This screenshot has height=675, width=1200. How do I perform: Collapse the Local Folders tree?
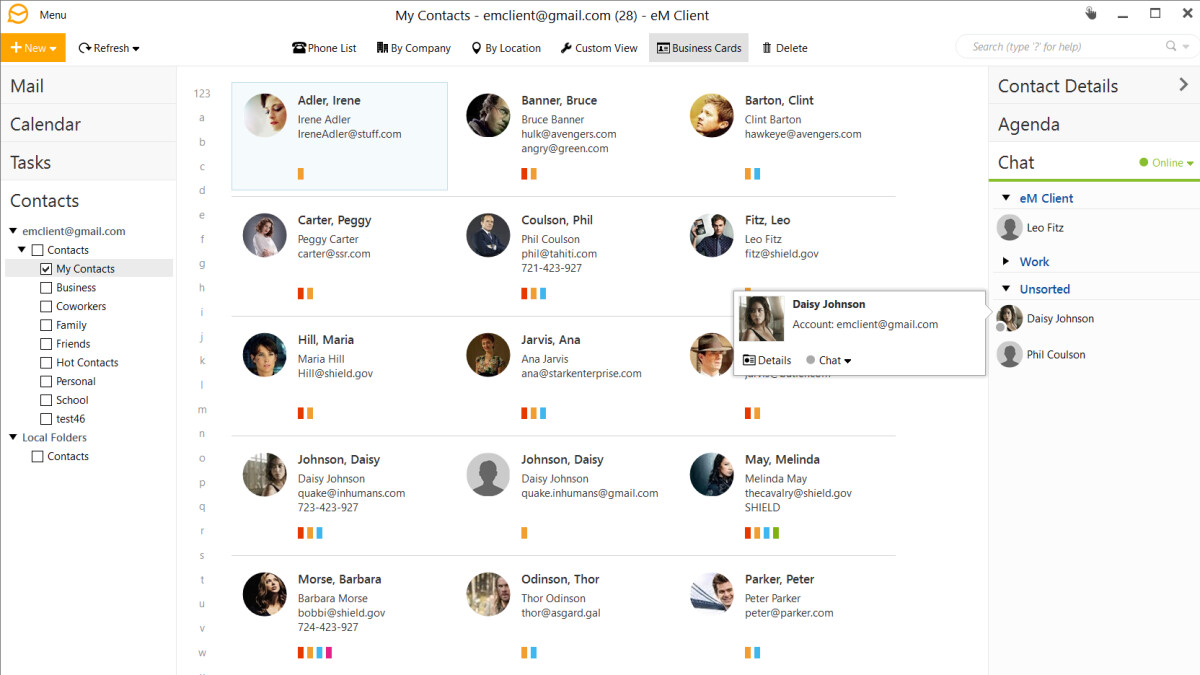click(13, 437)
